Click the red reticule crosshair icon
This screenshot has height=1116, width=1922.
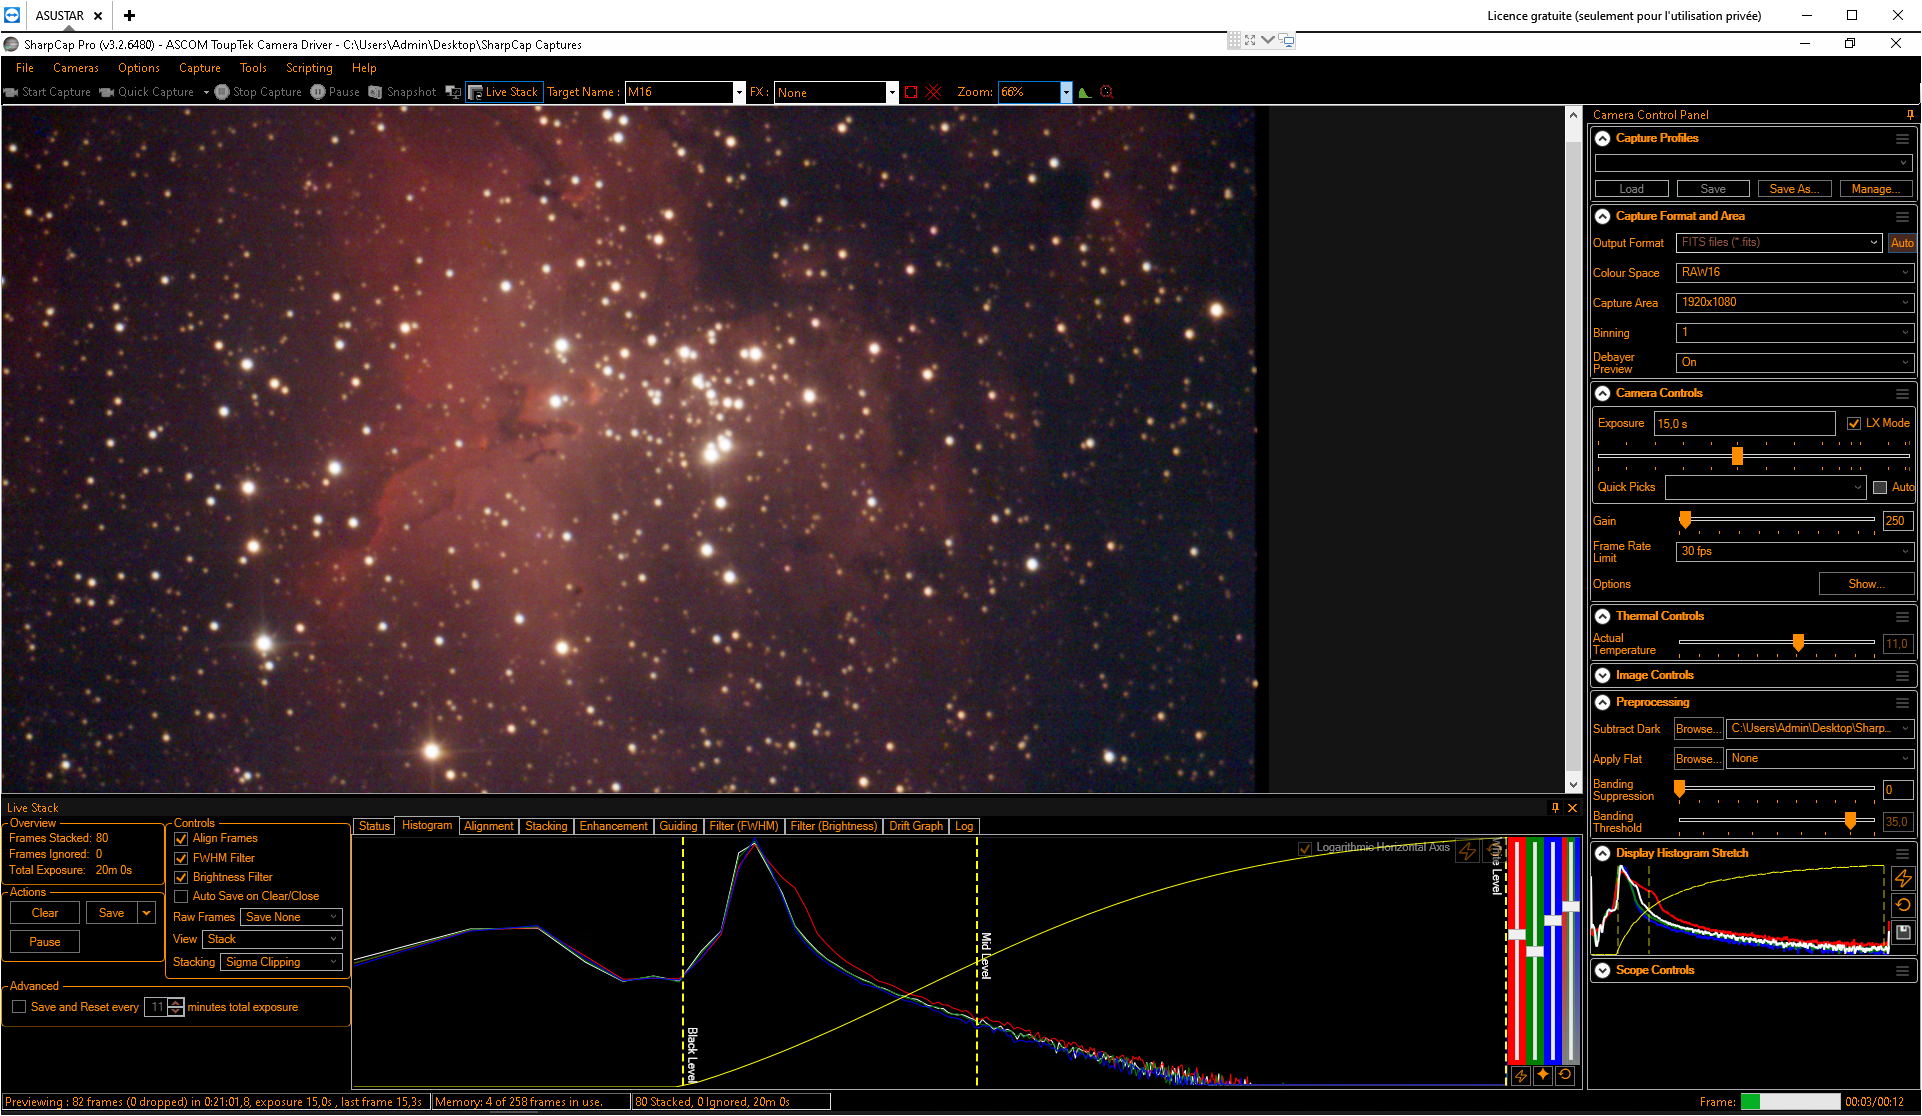[934, 92]
